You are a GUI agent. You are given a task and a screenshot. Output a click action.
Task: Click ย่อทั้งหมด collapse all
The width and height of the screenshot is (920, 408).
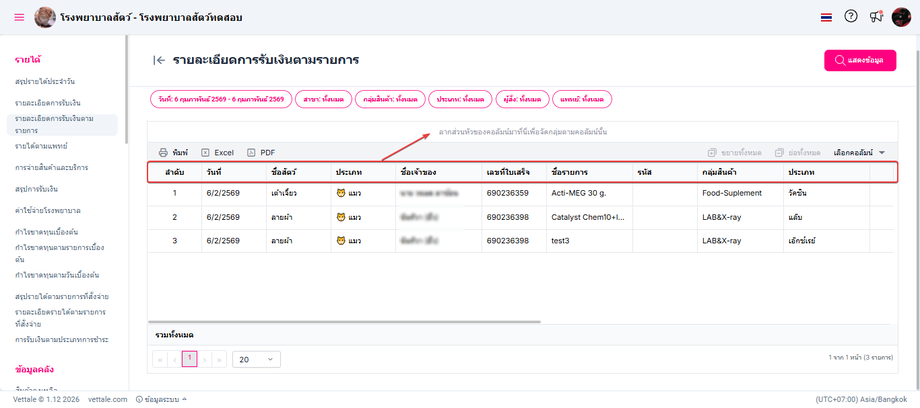[797, 153]
